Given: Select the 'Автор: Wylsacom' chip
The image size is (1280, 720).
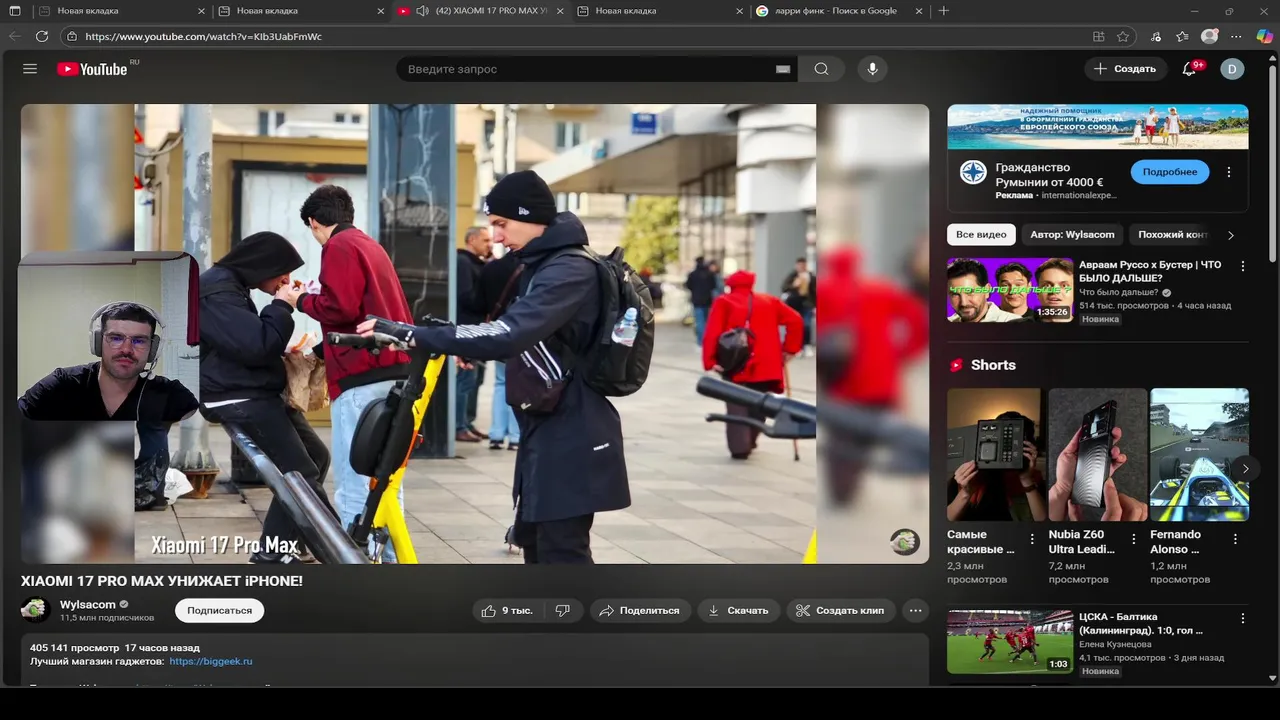Looking at the screenshot, I should pos(1072,234).
